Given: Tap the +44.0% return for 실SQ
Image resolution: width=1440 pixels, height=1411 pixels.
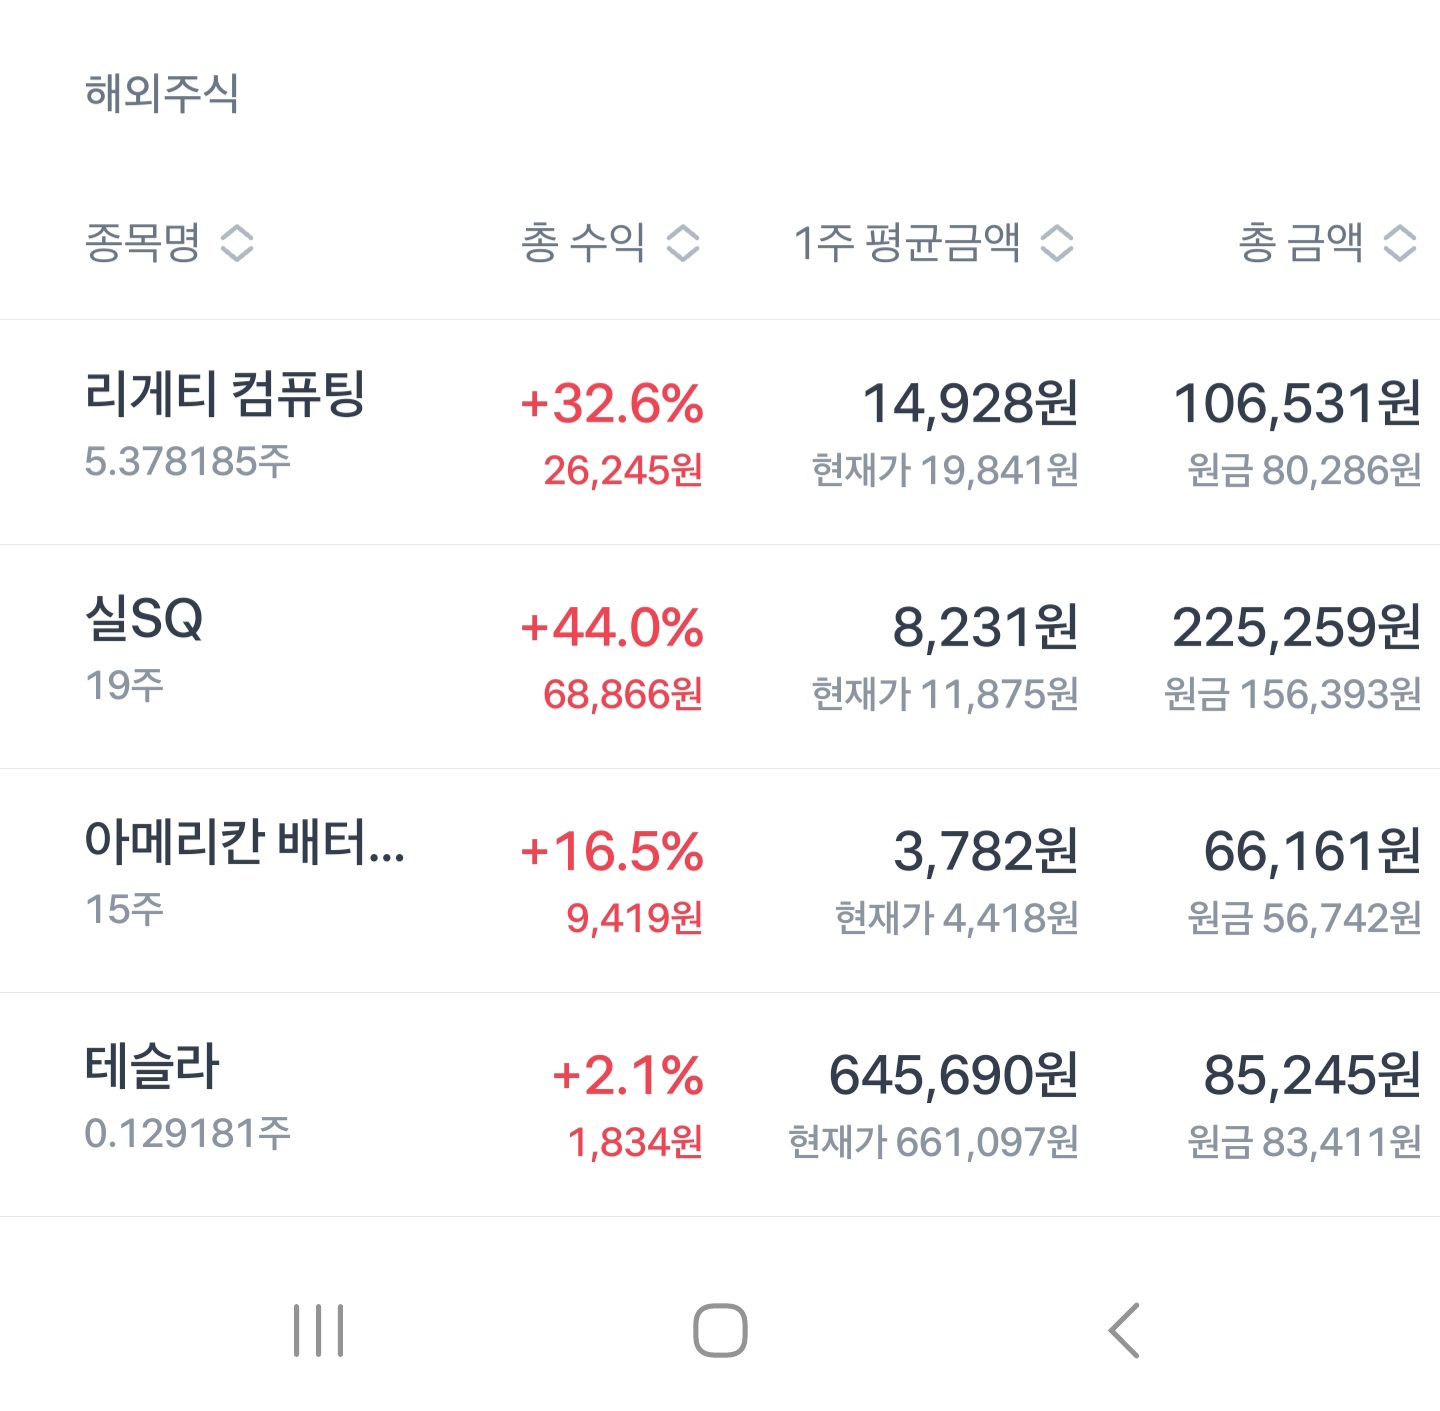Looking at the screenshot, I should click(x=612, y=628).
